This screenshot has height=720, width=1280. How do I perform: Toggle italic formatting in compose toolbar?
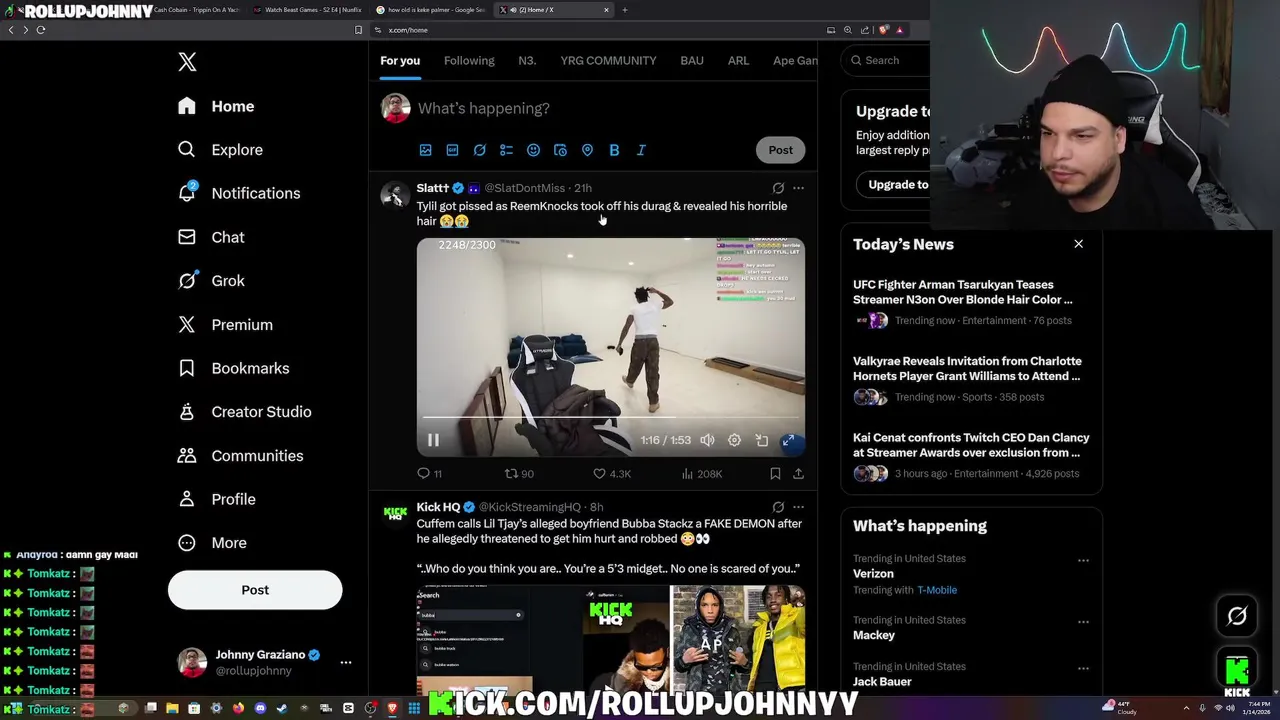(641, 150)
